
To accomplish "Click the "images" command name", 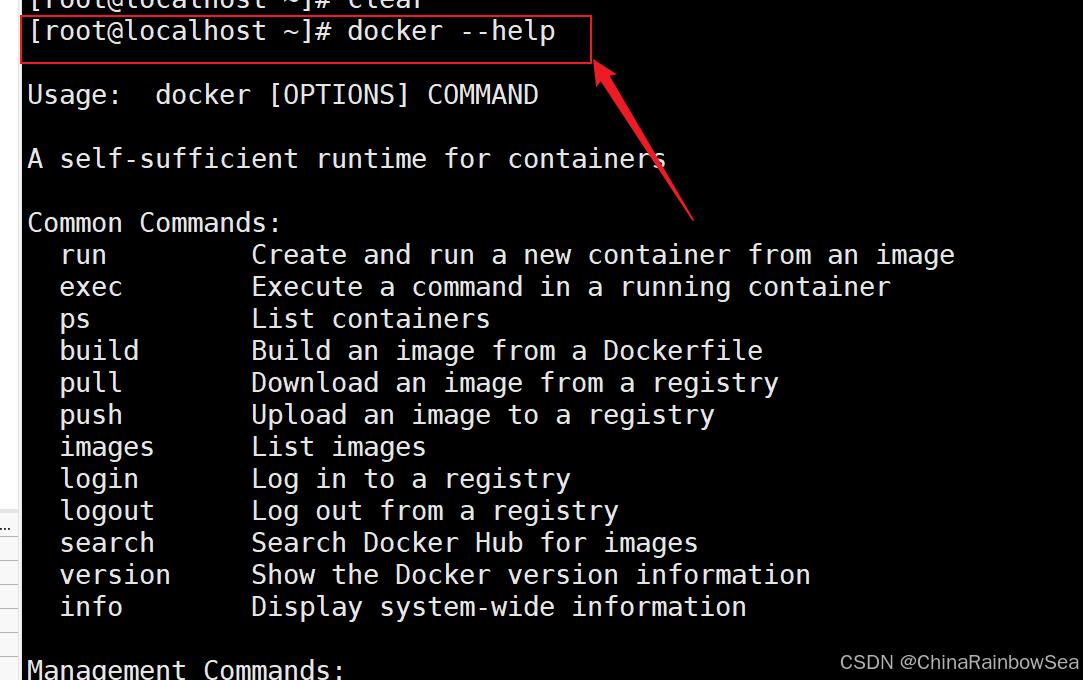I will click(107, 447).
